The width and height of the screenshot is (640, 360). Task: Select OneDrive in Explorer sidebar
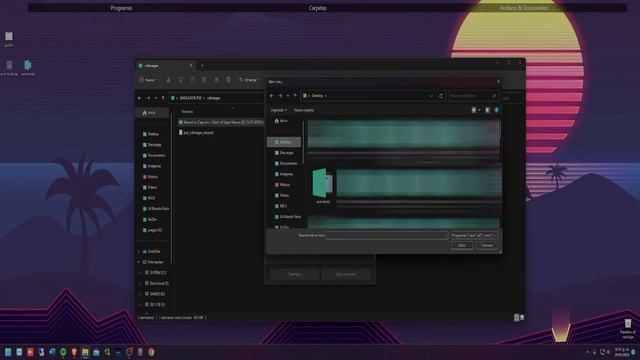[151, 251]
